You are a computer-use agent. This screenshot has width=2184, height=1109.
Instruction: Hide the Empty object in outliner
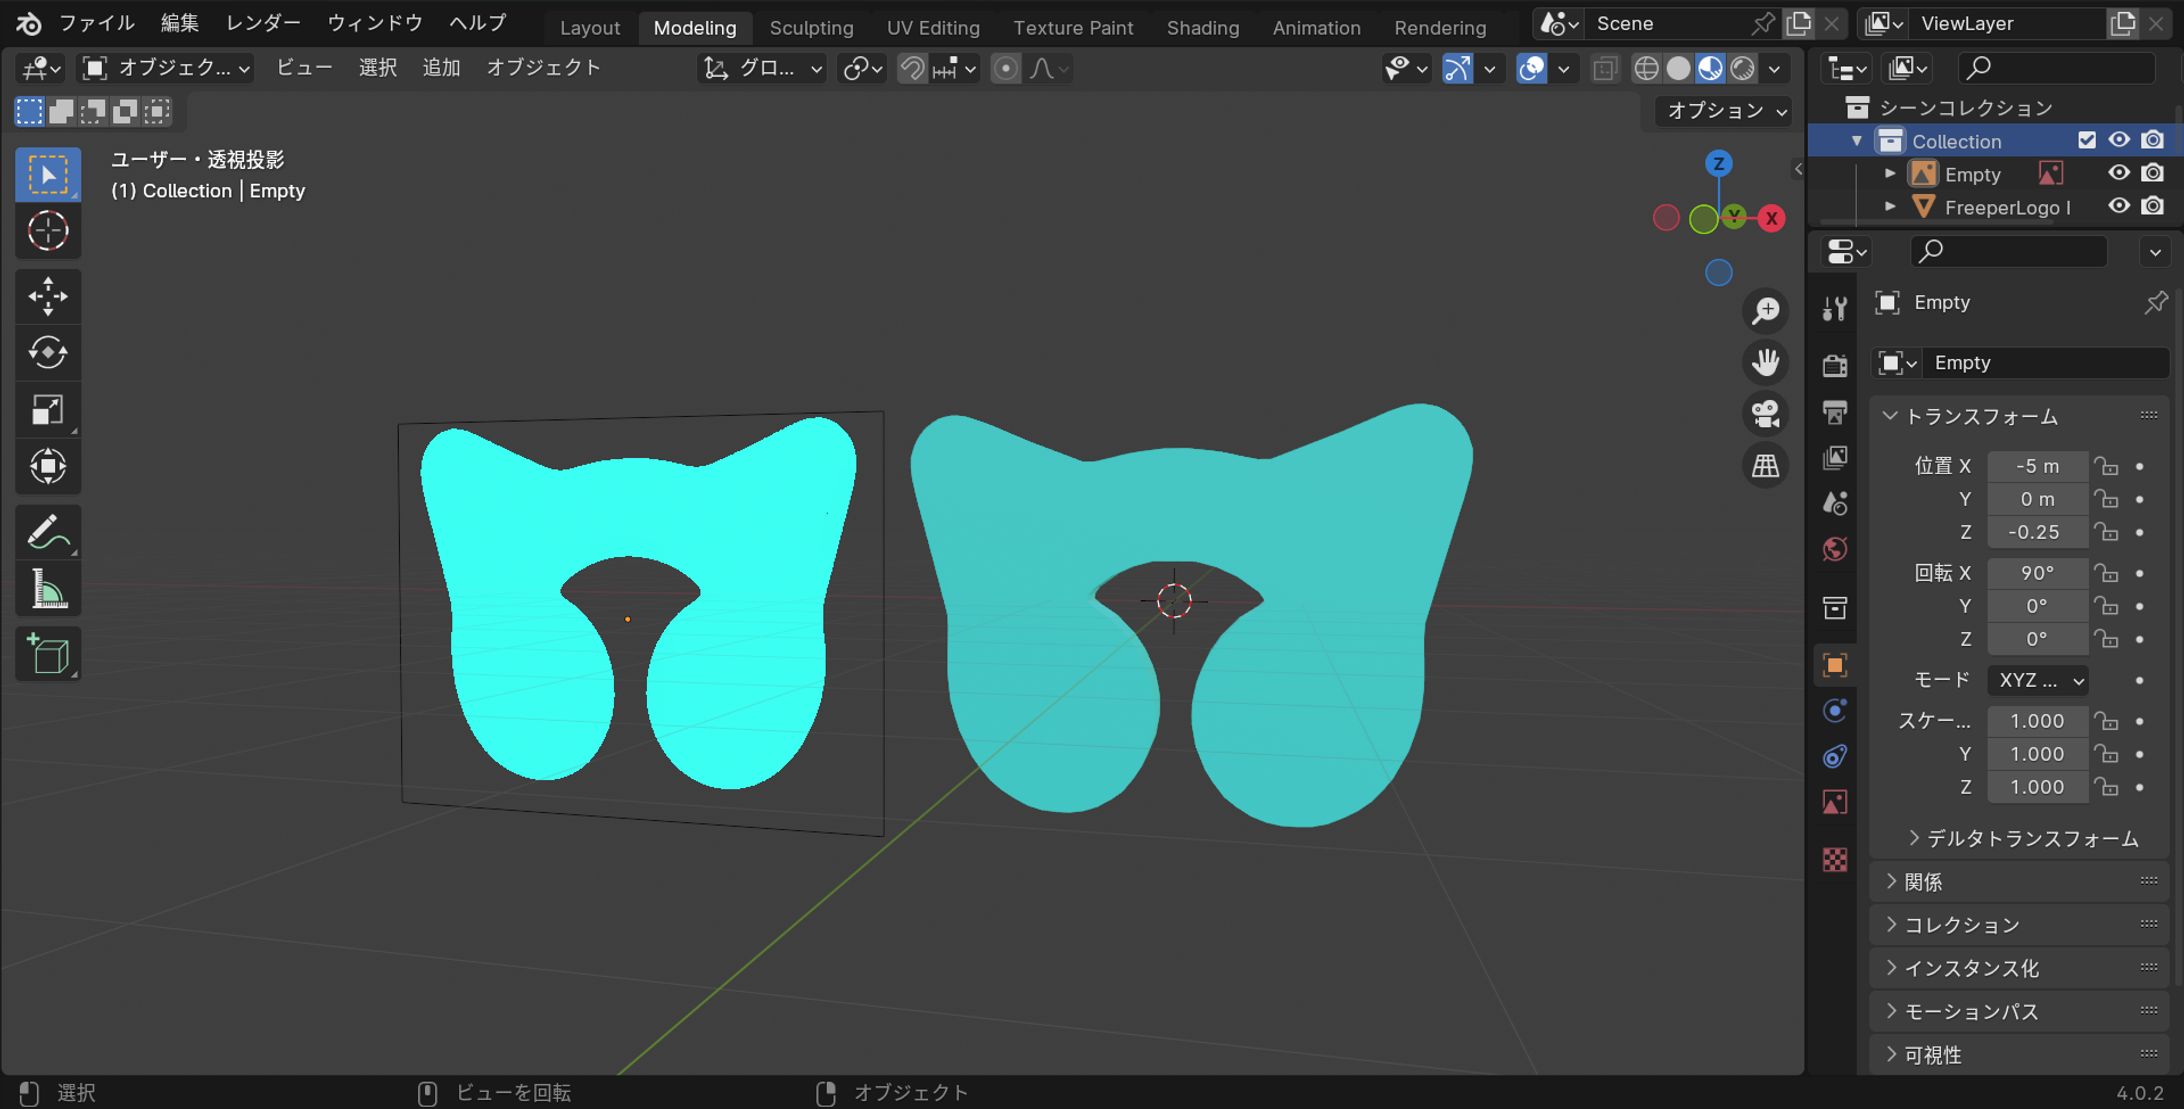click(2118, 173)
